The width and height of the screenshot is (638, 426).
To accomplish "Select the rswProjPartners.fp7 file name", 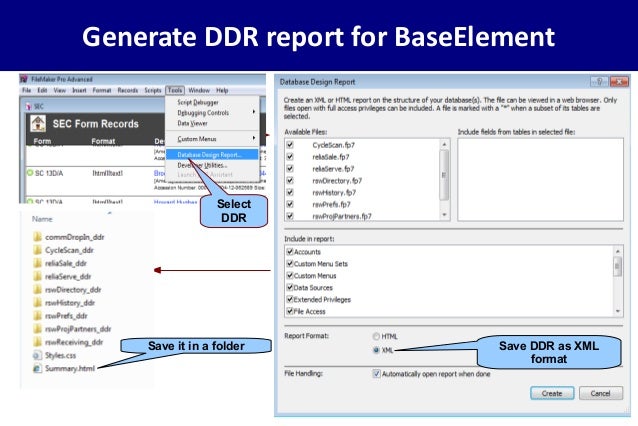I will click(x=342, y=216).
